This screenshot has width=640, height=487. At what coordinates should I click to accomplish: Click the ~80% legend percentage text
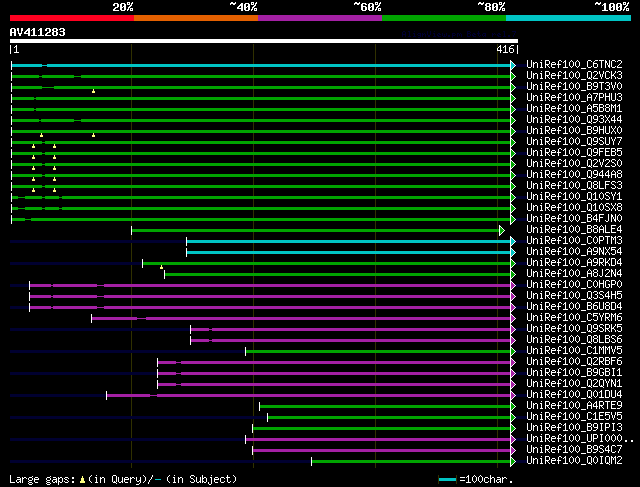[491, 7]
